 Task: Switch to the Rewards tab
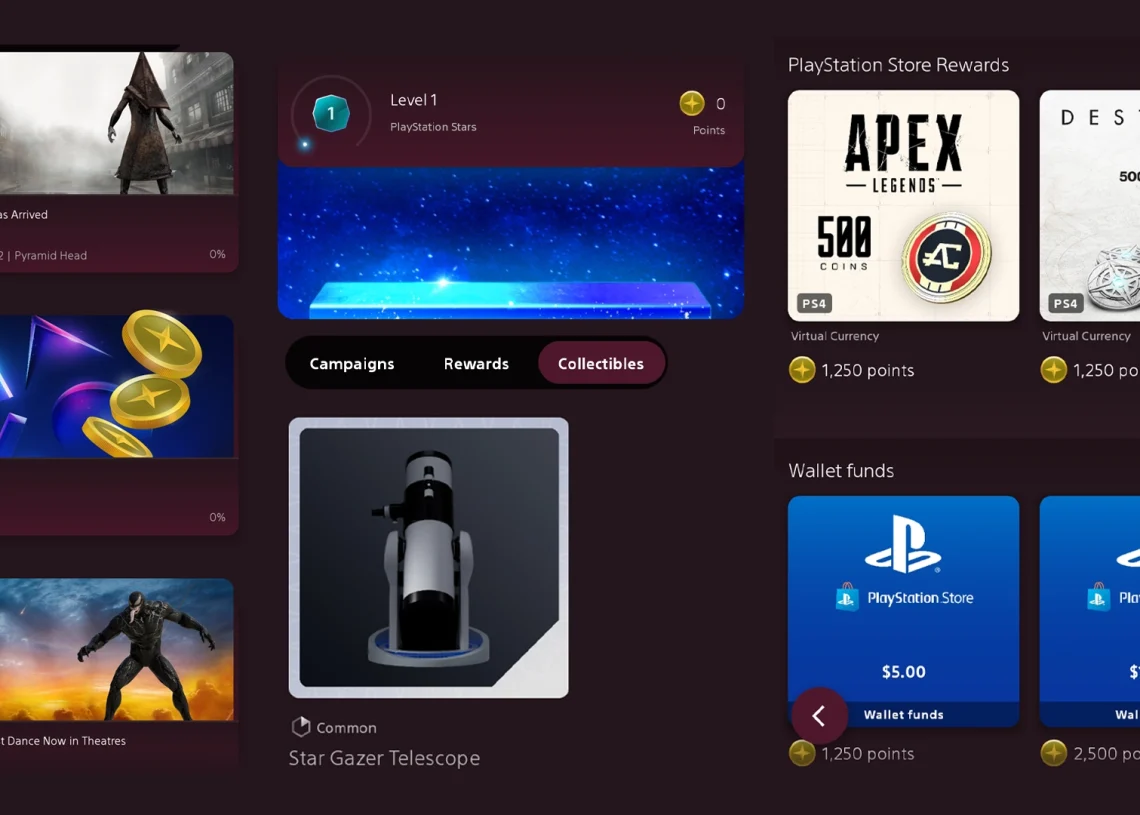point(476,364)
